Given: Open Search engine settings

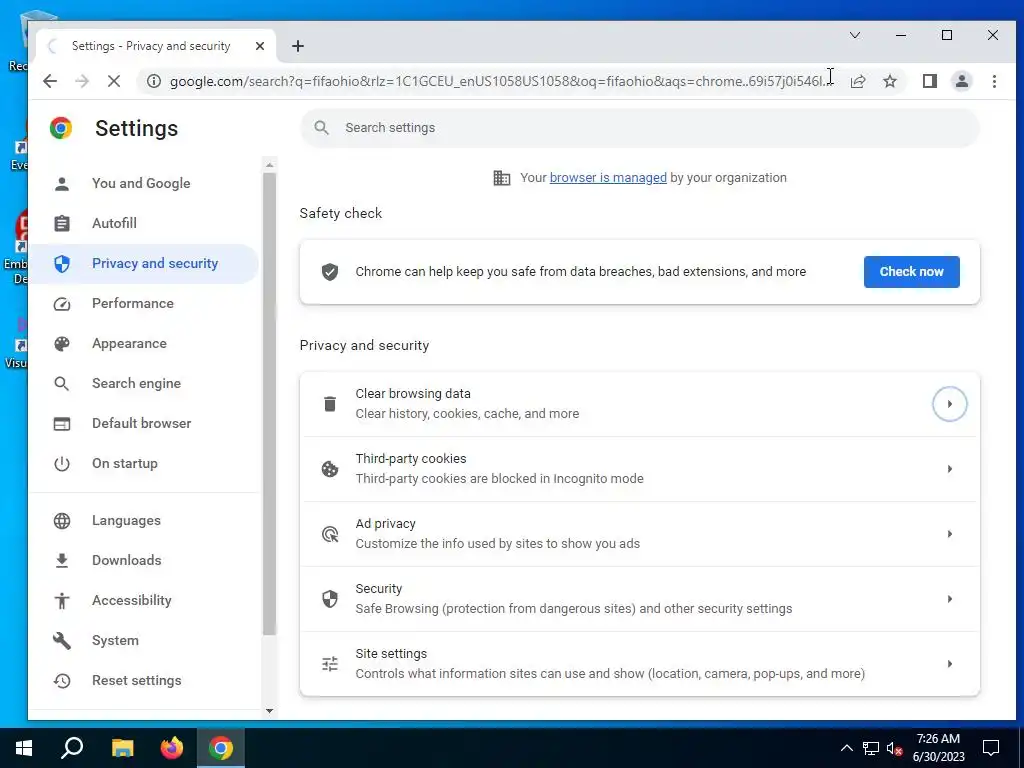Looking at the screenshot, I should (145, 383).
